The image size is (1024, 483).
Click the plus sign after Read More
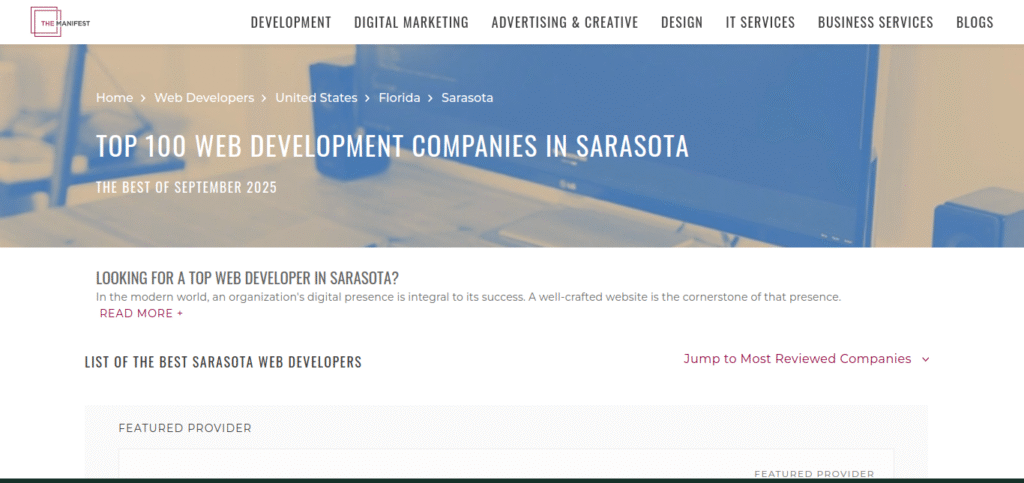pyautogui.click(x=180, y=313)
